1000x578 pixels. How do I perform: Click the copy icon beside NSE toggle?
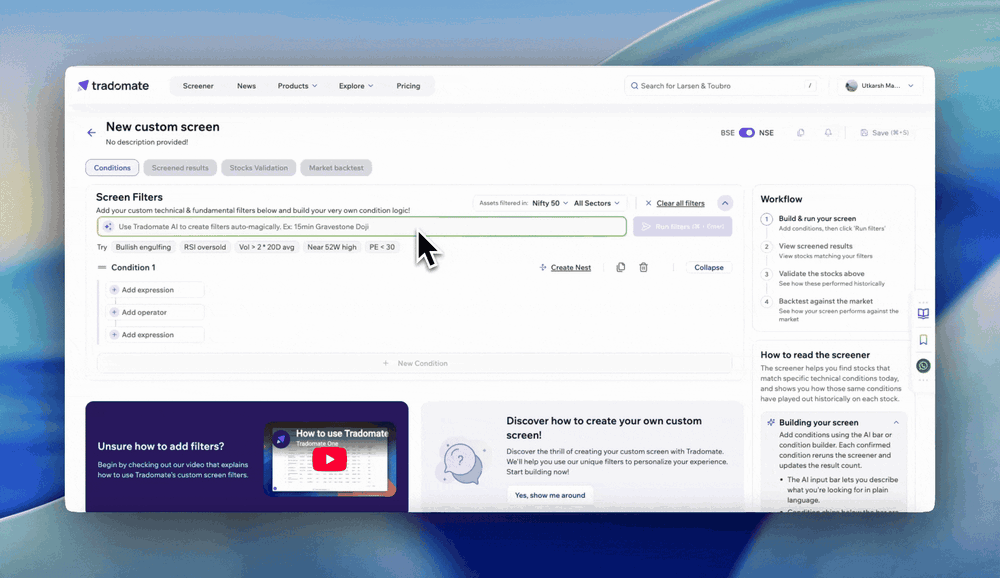point(800,133)
